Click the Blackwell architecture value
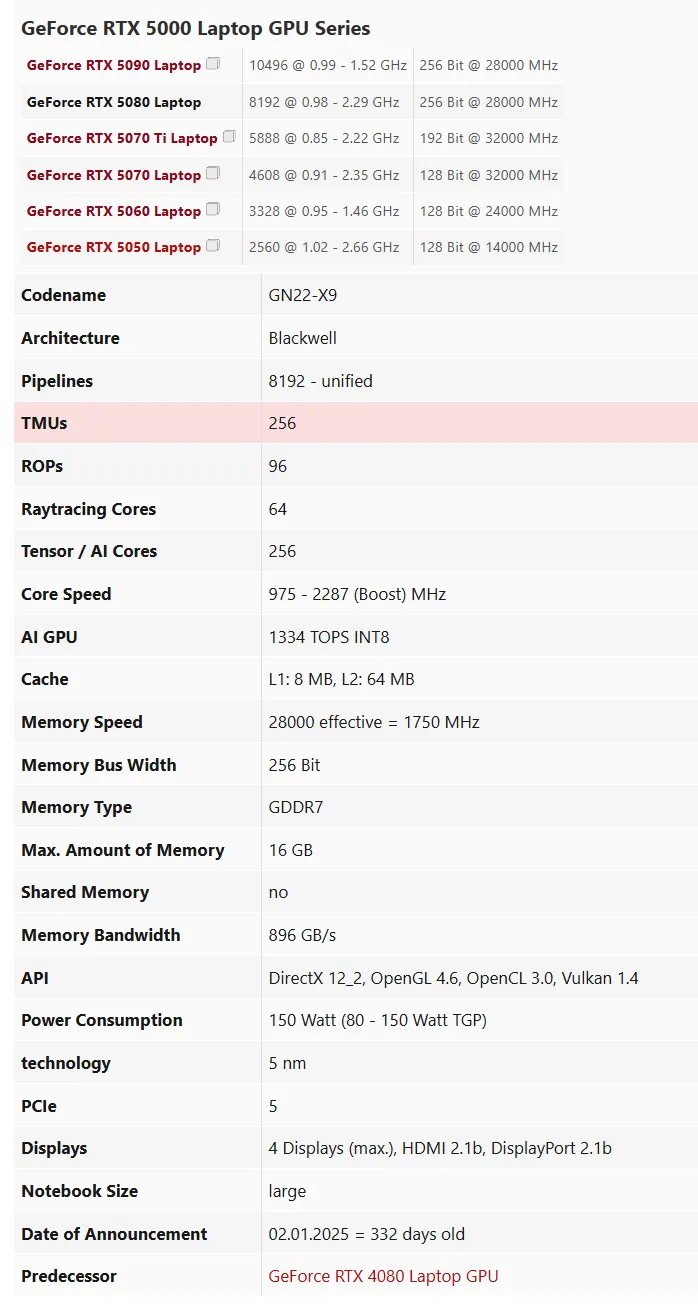 pyautogui.click(x=296, y=338)
